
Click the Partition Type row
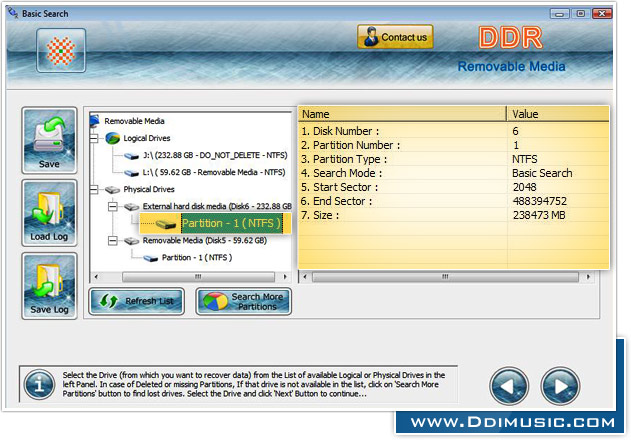pyautogui.click(x=454, y=159)
